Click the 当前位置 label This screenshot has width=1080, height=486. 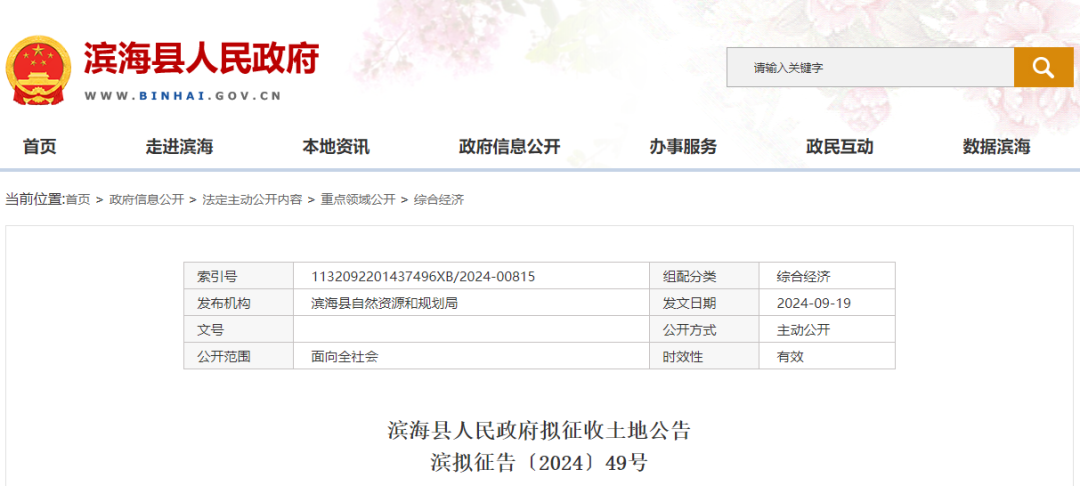click(x=34, y=200)
